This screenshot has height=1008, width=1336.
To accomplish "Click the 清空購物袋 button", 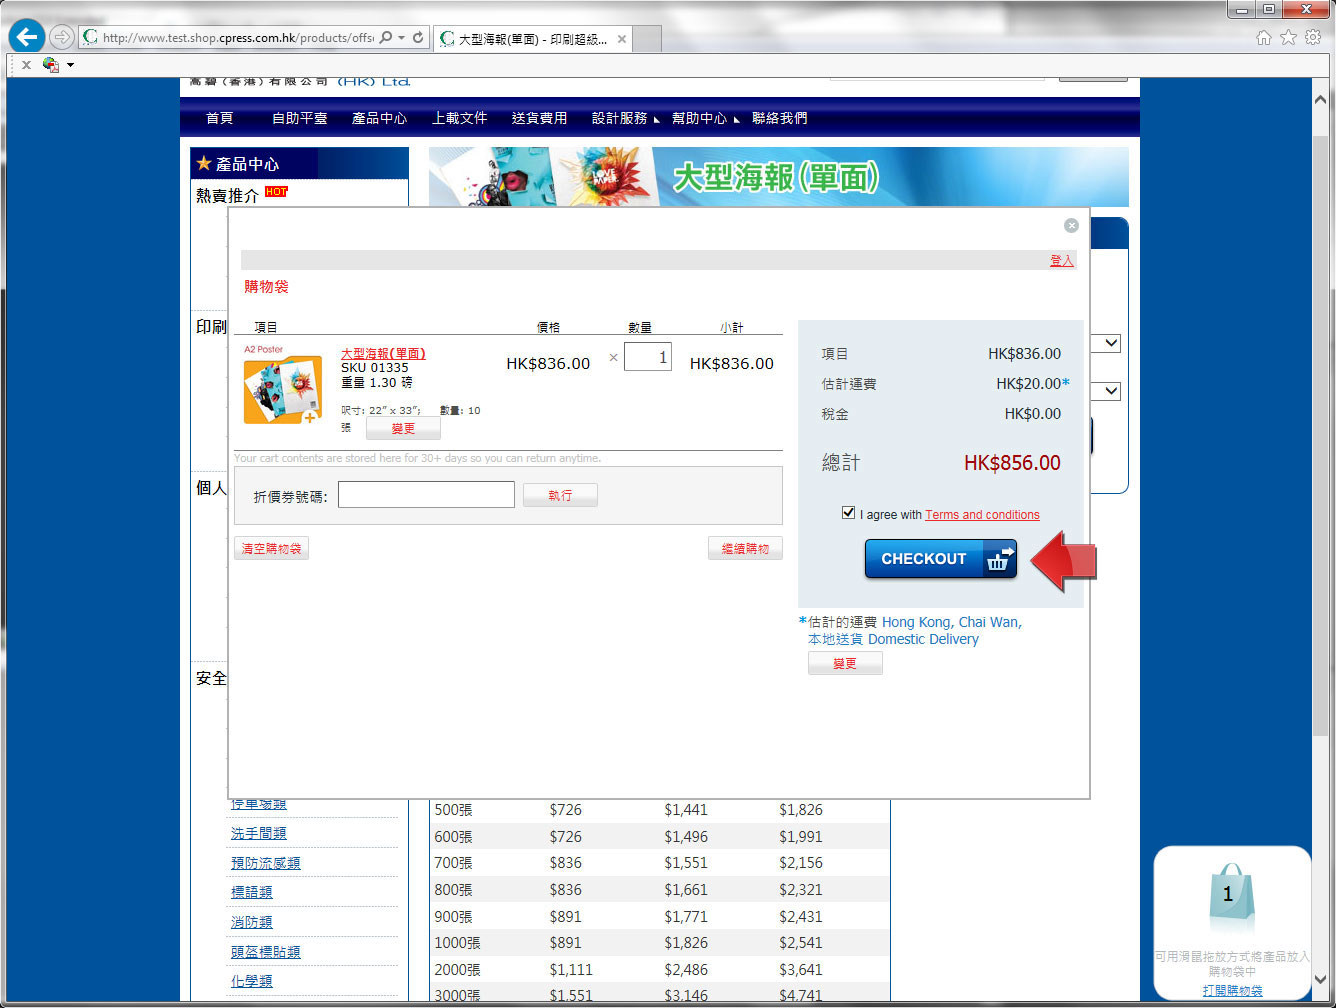I will click(271, 548).
